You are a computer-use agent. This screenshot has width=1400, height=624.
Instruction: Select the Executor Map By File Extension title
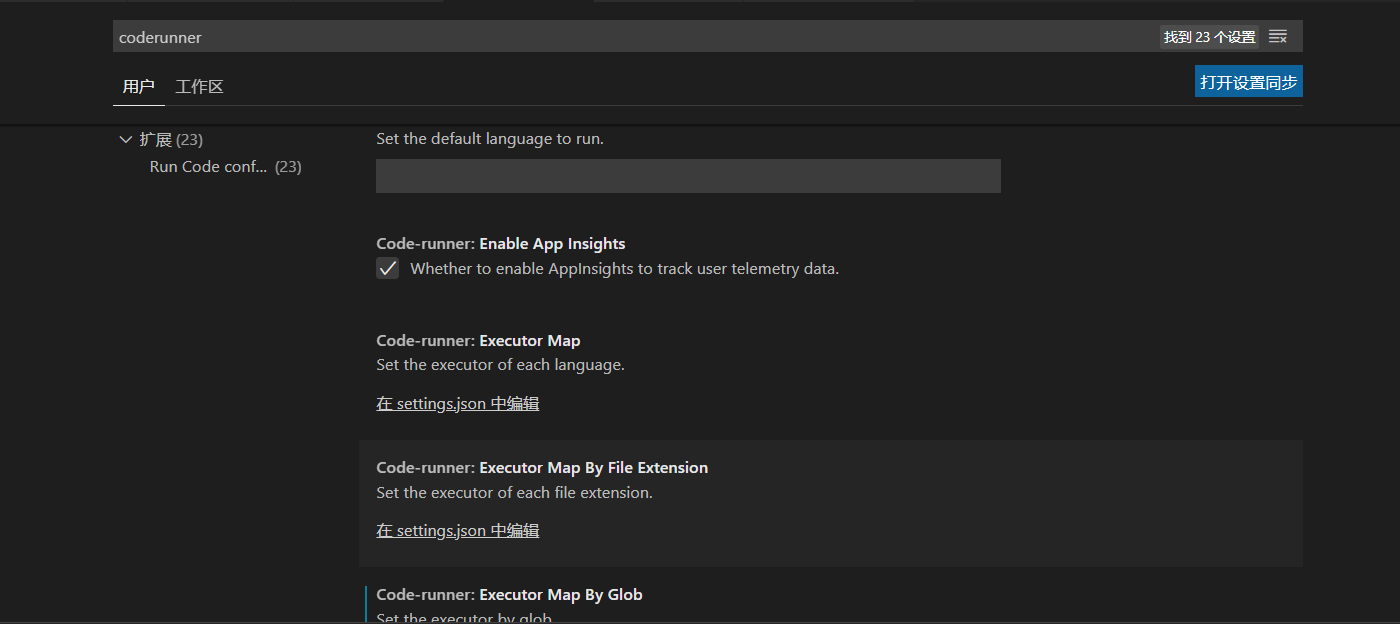pyautogui.click(x=542, y=467)
